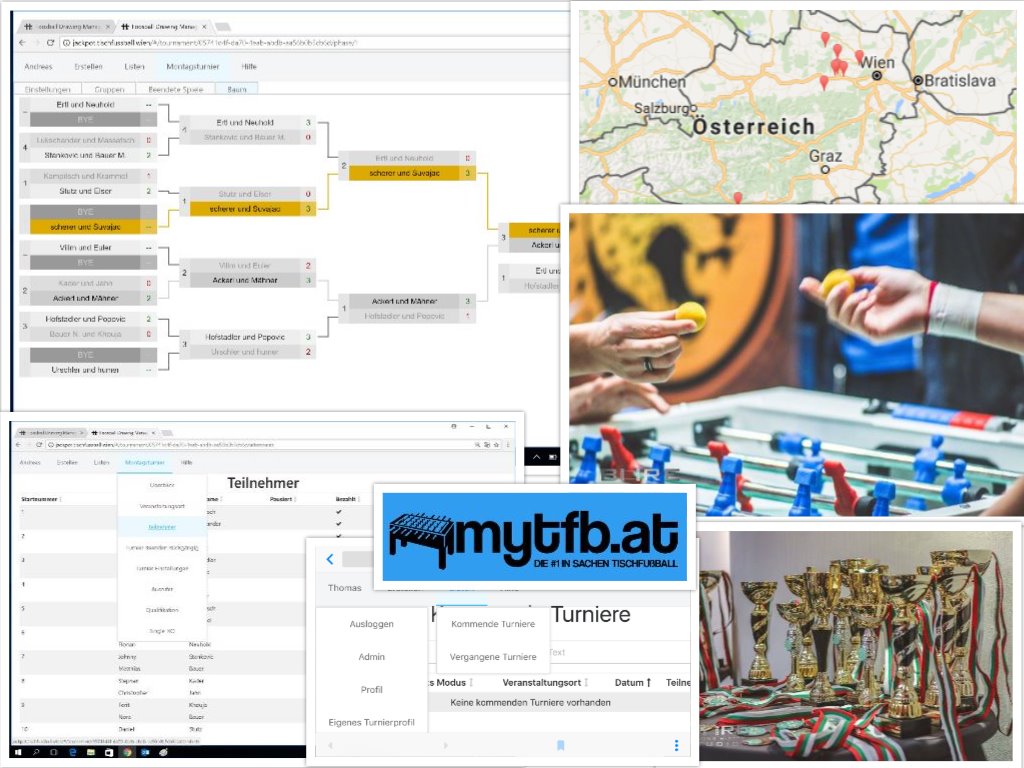Click the Task View icon in taskbar

click(54, 752)
